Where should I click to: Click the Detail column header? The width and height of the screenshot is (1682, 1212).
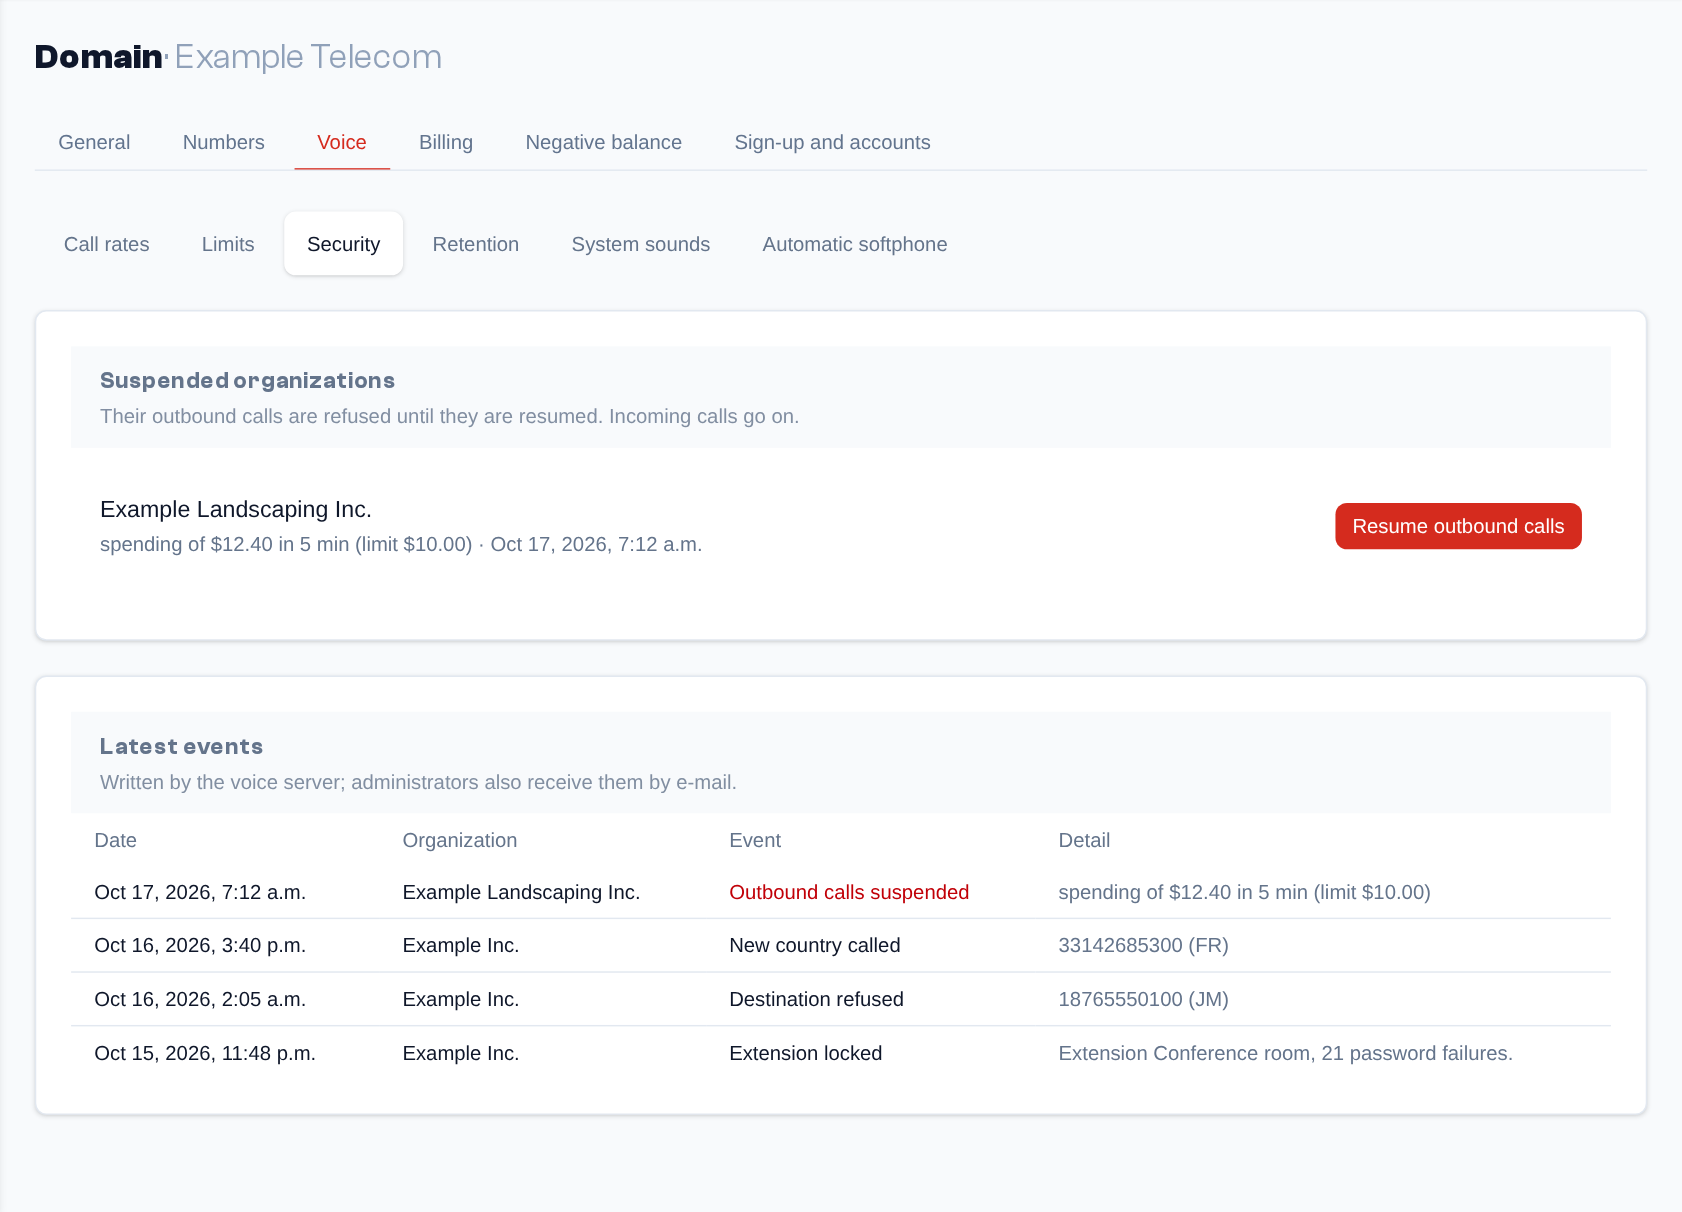(x=1084, y=840)
